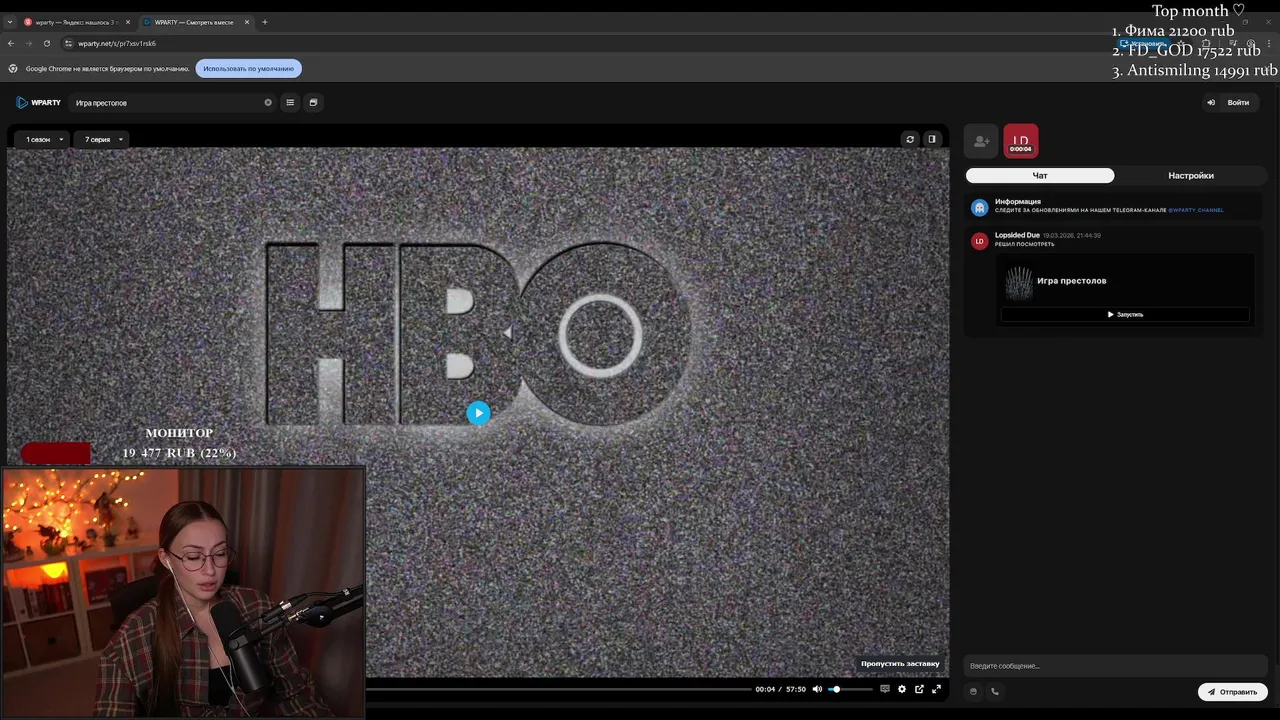Switch to the 'Чат' tab
The width and height of the screenshot is (1280, 720).
click(1040, 175)
